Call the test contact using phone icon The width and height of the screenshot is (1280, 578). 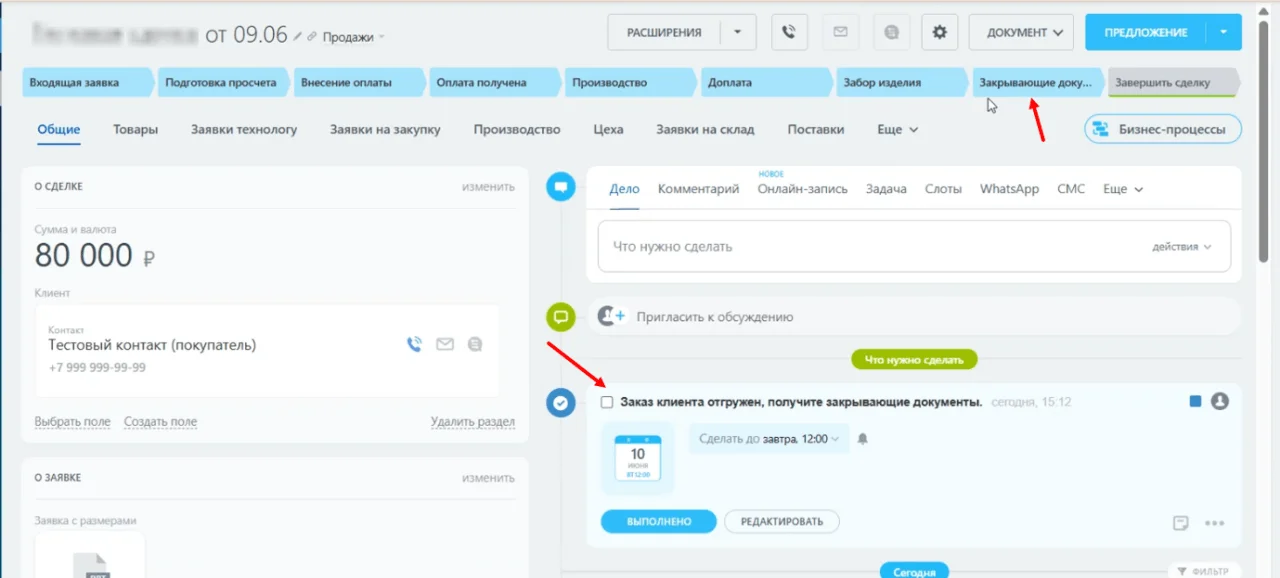click(x=414, y=344)
